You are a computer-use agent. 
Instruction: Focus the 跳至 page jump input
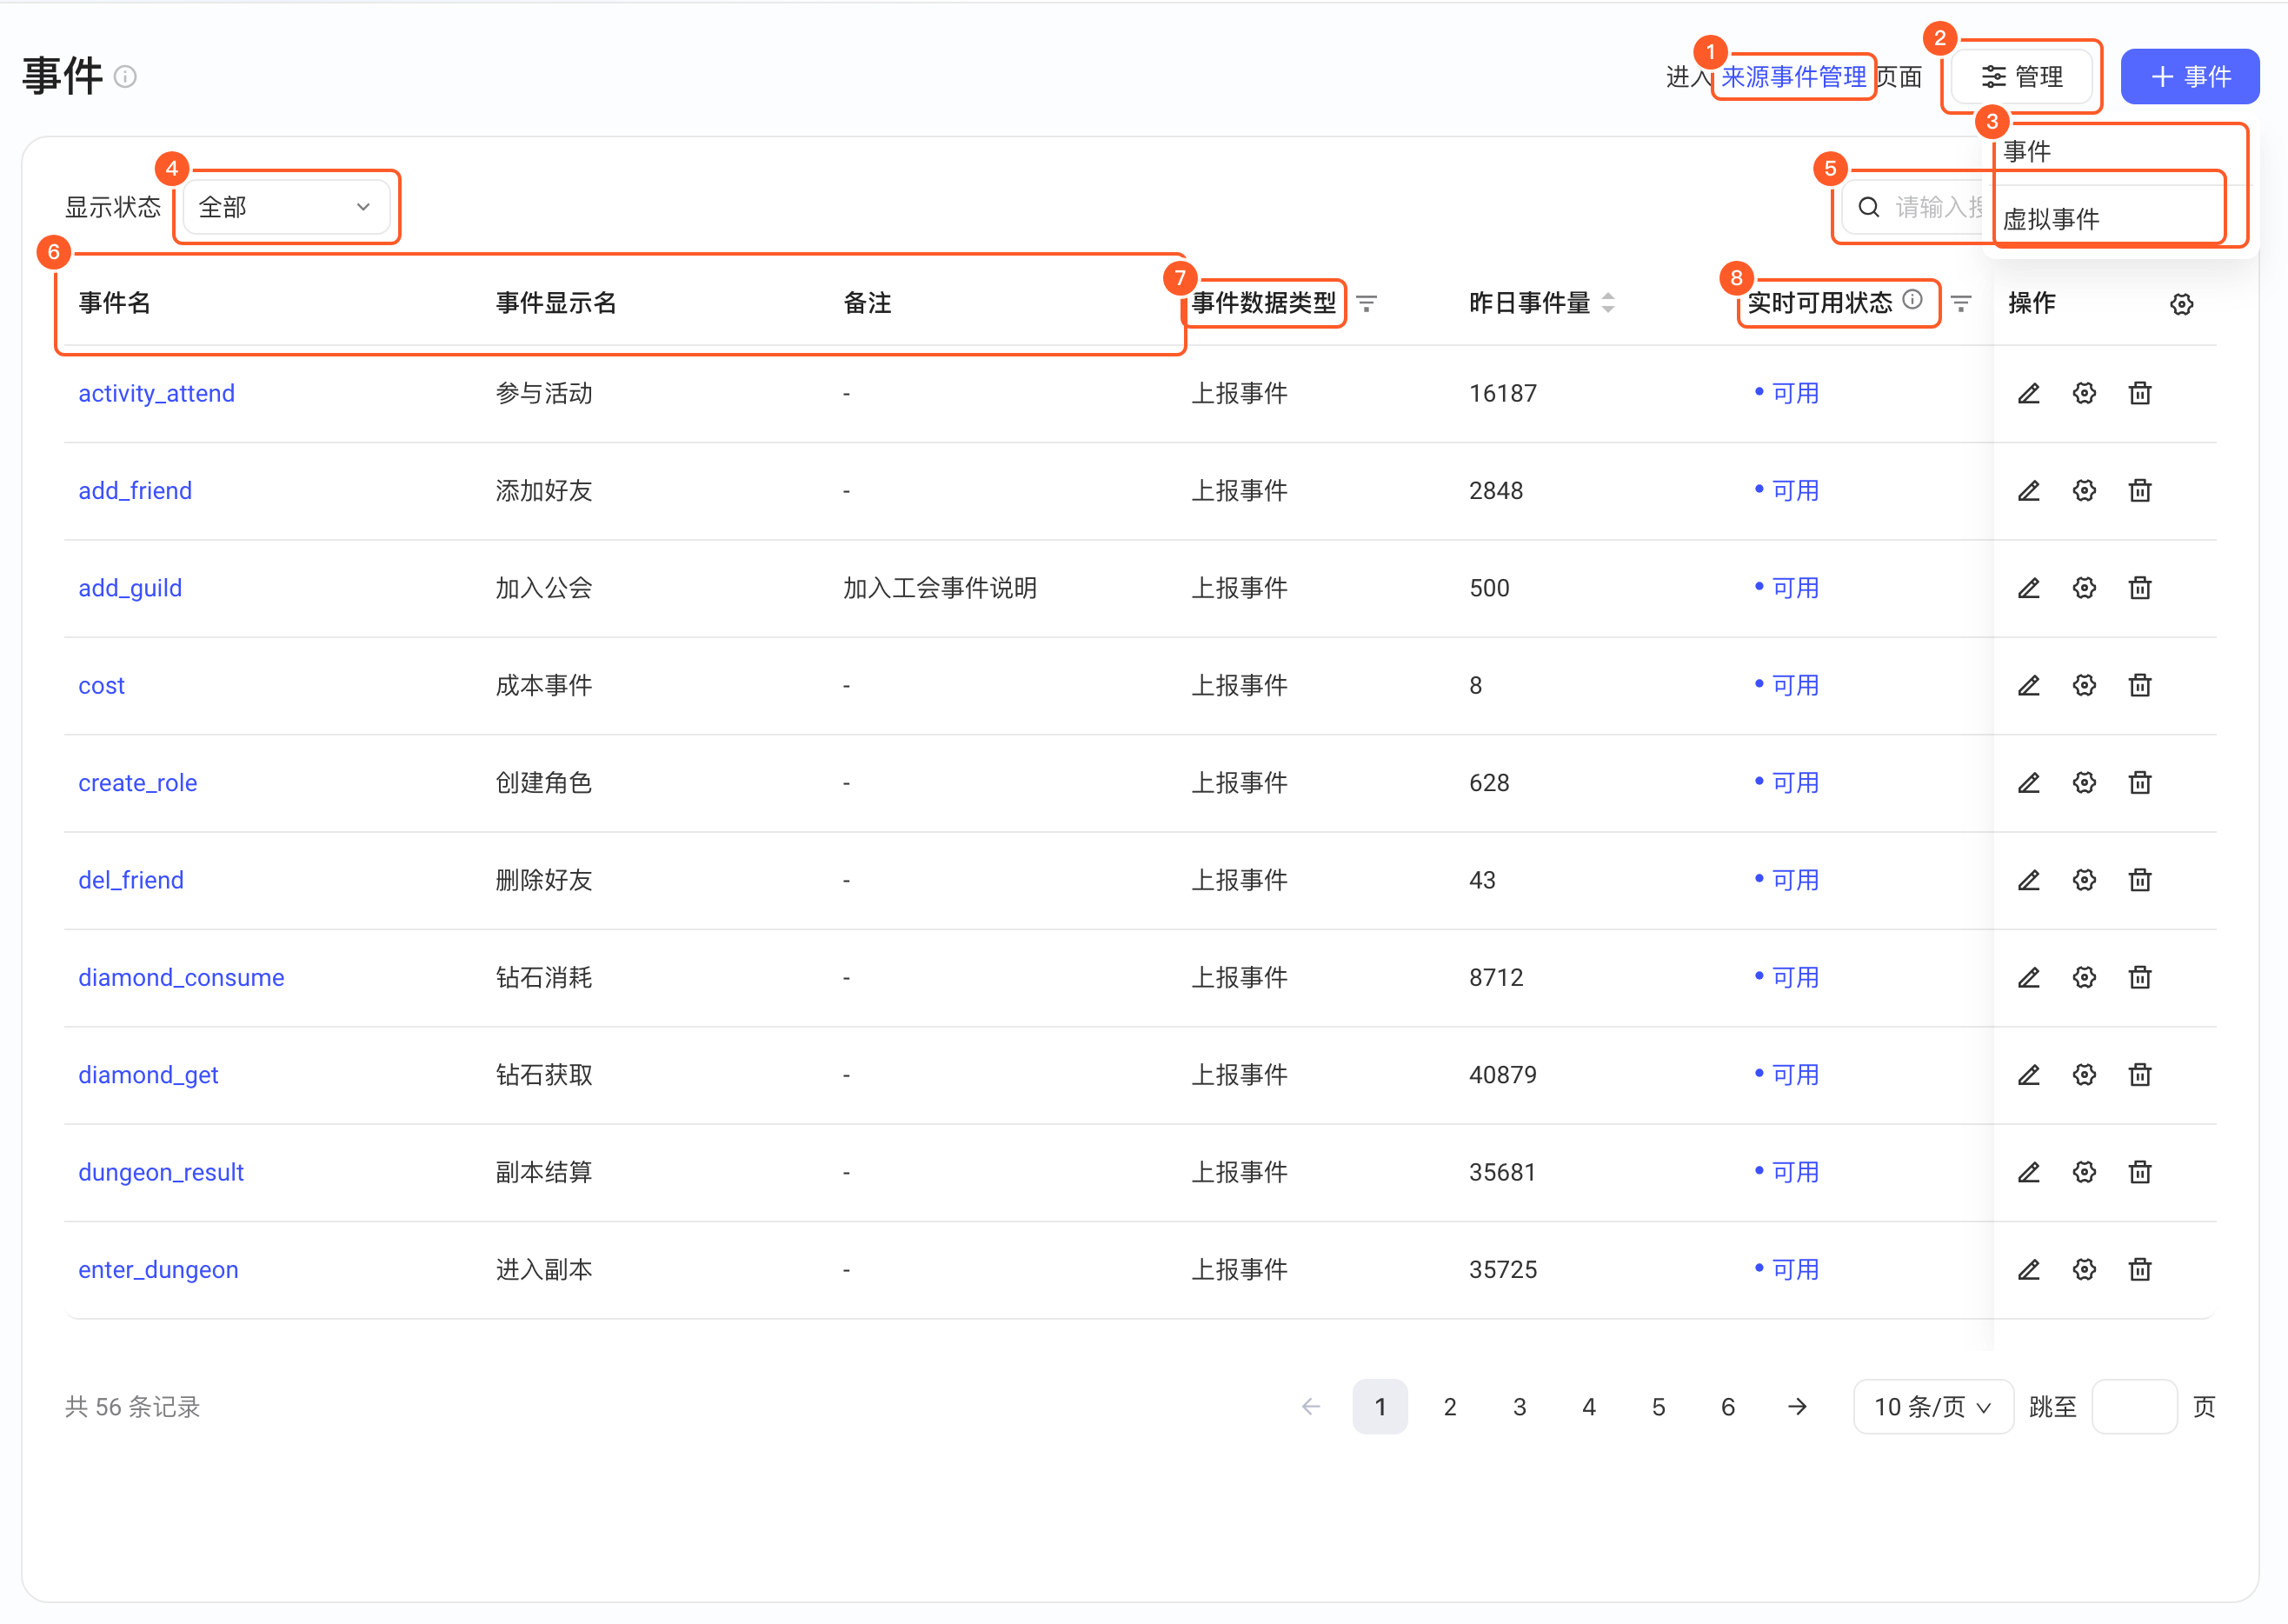[x=2134, y=1406]
